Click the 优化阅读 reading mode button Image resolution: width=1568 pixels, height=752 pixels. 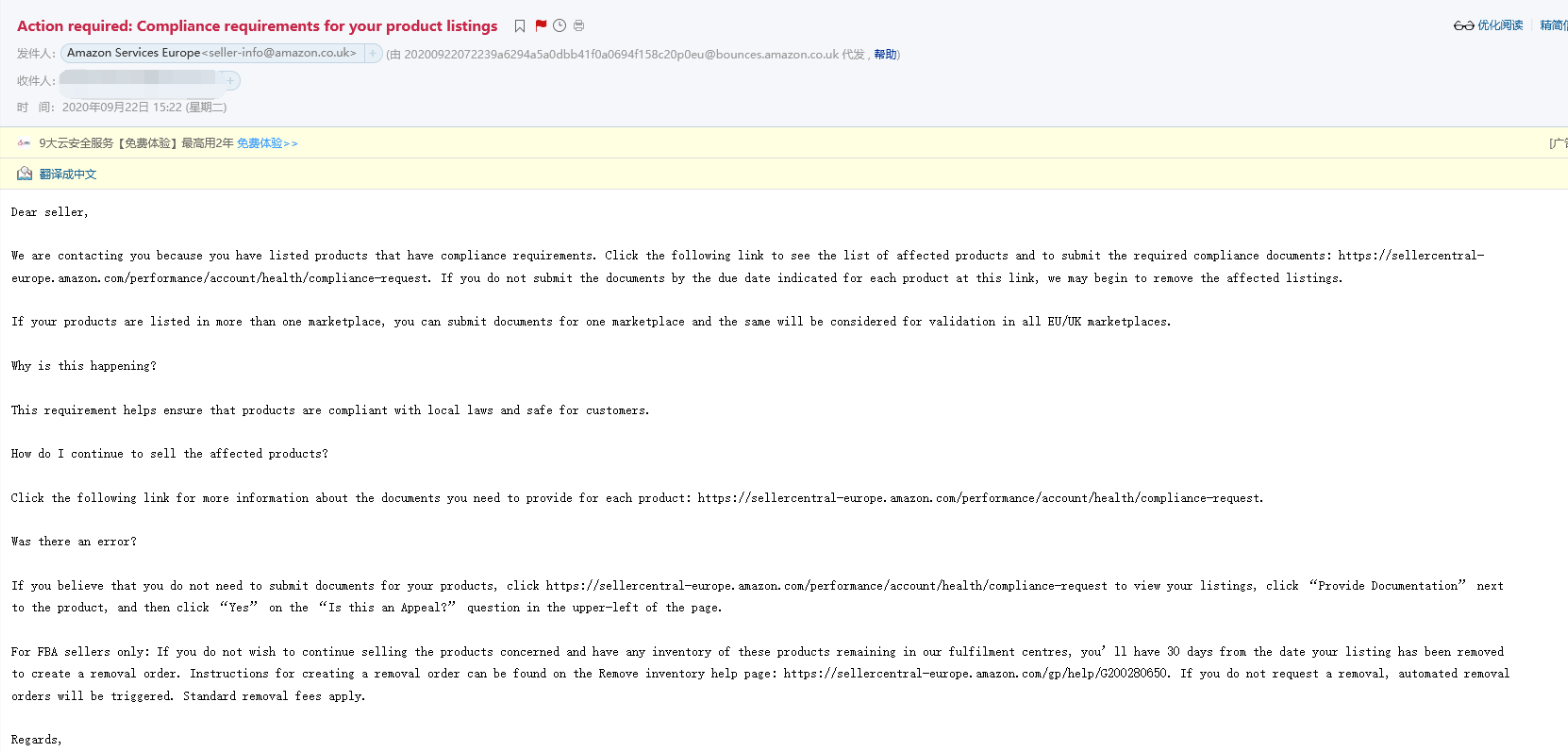pyautogui.click(x=1500, y=26)
